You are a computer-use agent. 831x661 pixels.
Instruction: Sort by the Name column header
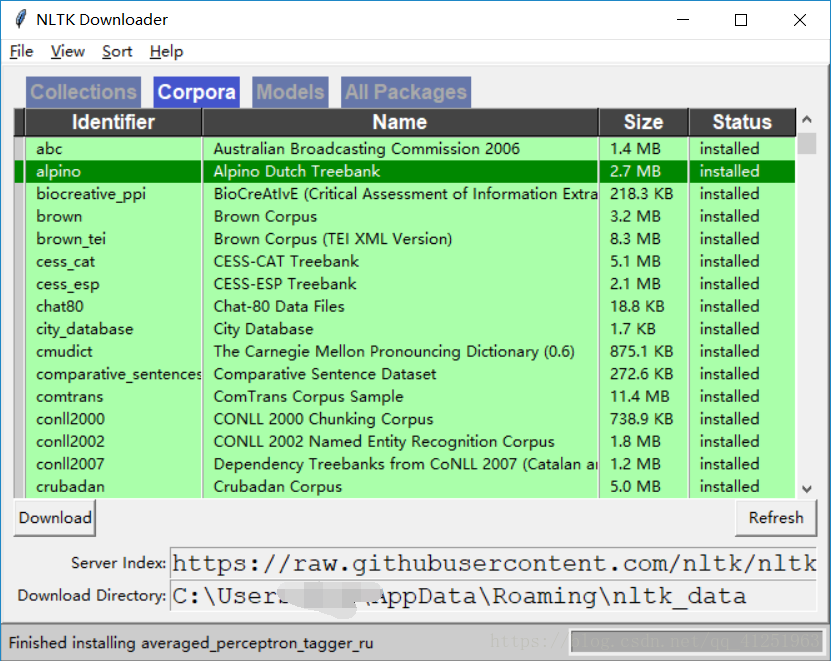[x=400, y=122]
